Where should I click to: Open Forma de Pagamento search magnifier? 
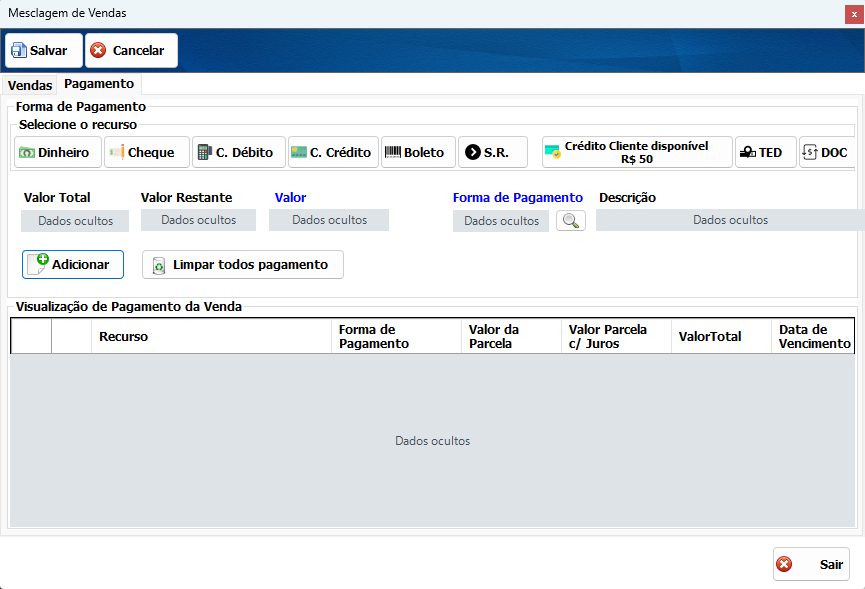click(571, 221)
